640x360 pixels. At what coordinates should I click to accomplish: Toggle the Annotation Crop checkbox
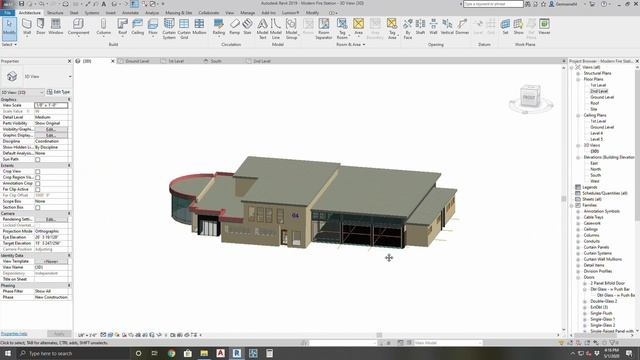[38, 183]
